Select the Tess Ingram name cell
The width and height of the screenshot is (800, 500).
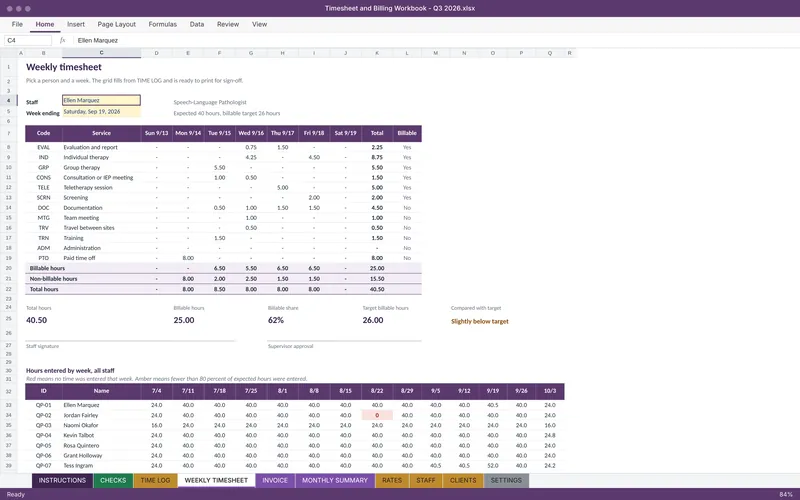pos(101,466)
